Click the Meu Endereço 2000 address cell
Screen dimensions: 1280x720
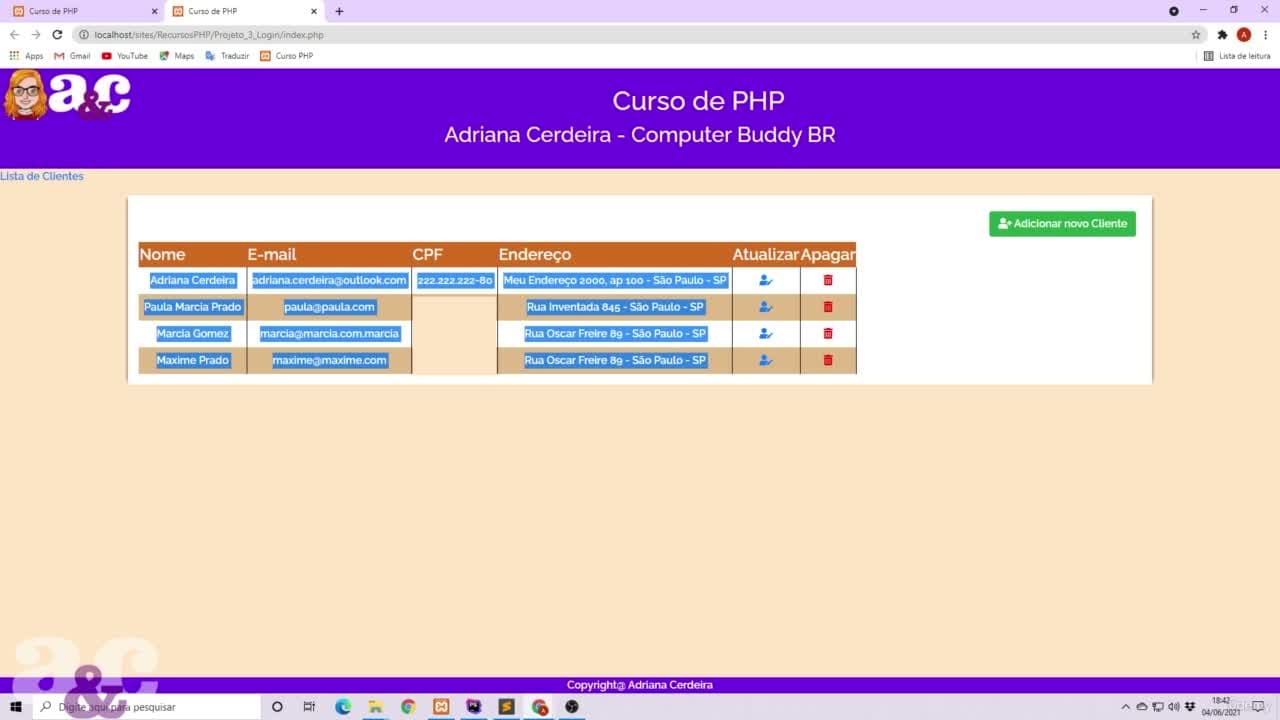[x=615, y=280]
